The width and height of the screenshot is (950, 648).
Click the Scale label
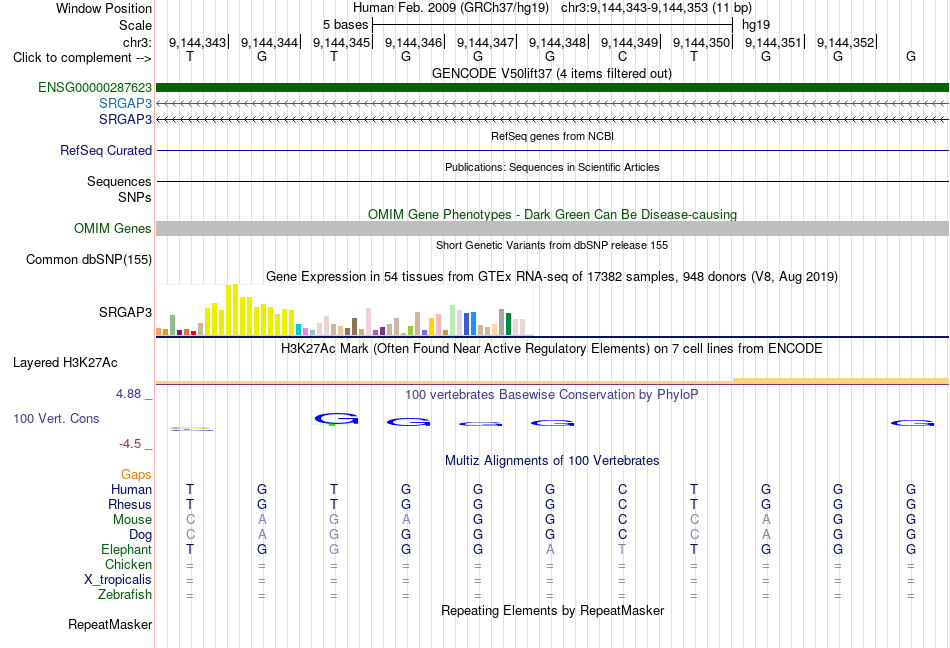[x=136, y=25]
